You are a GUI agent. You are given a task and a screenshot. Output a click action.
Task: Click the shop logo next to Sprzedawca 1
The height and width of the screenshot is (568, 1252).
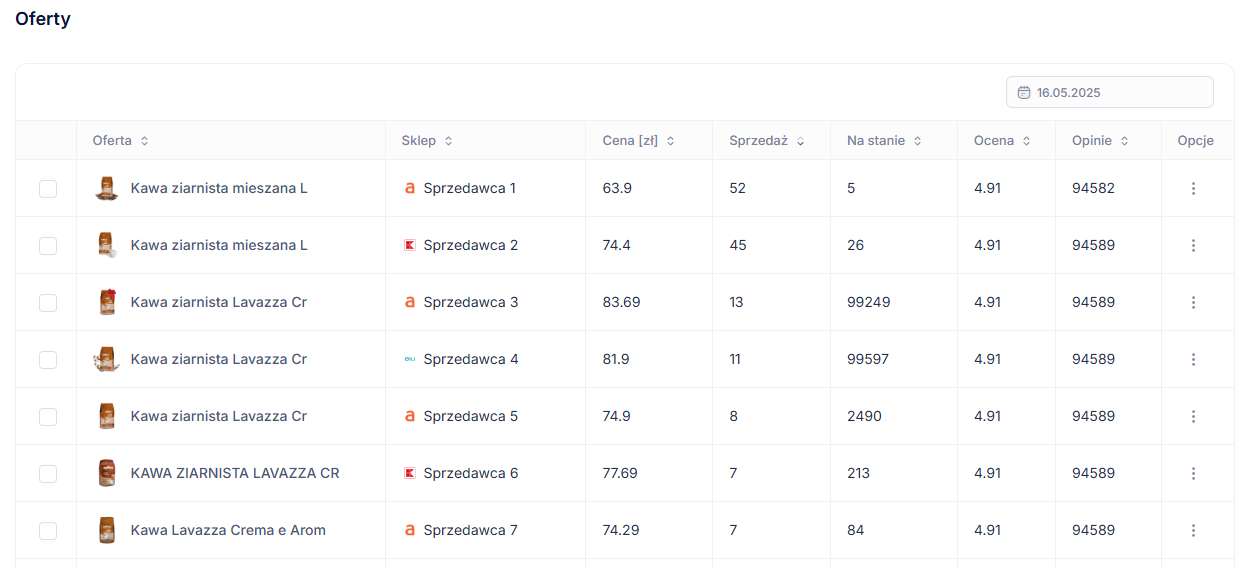tap(409, 188)
